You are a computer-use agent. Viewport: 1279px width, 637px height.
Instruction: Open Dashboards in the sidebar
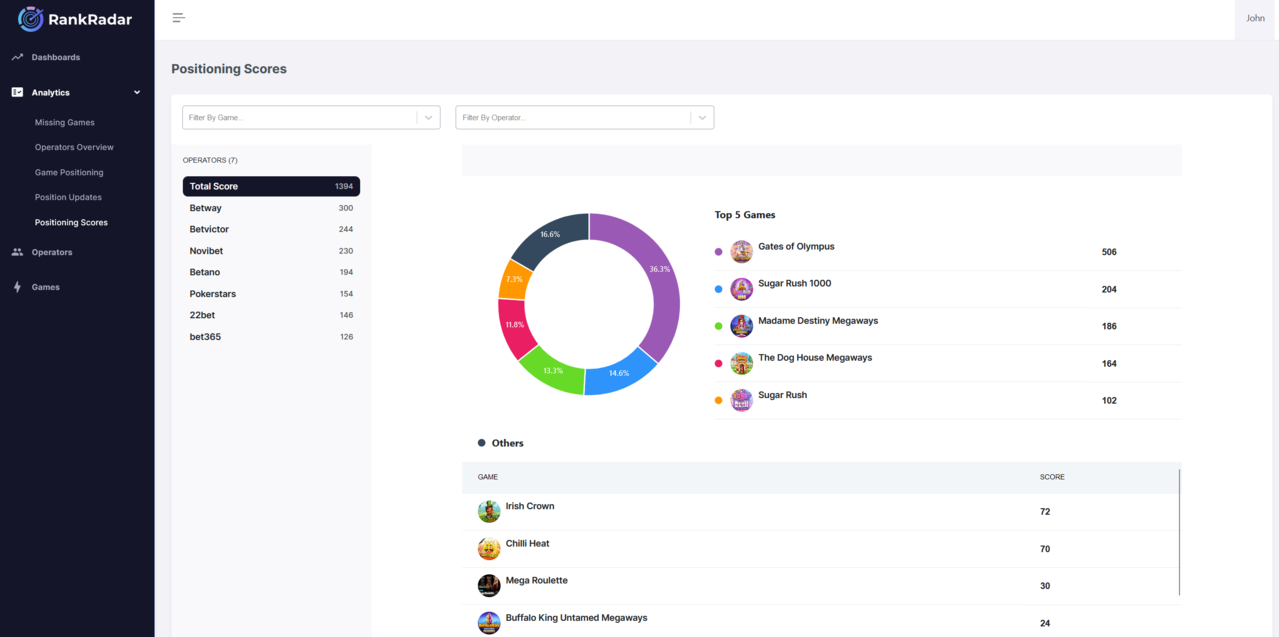point(56,57)
